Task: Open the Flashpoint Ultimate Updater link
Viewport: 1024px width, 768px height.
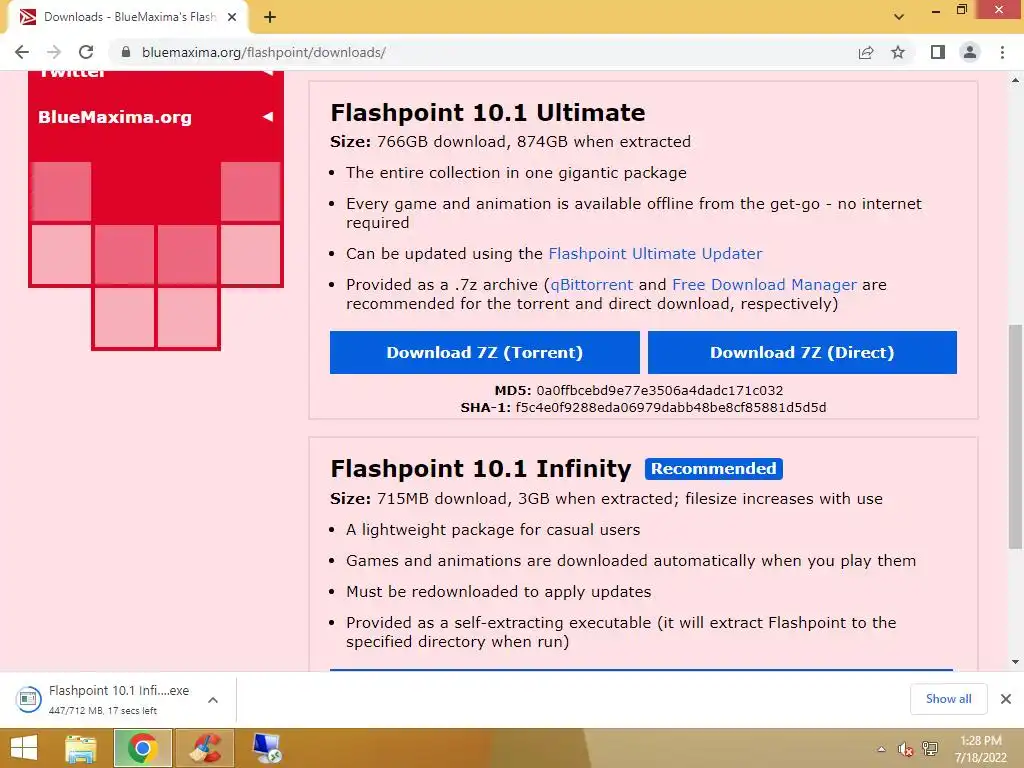Action: [x=655, y=253]
